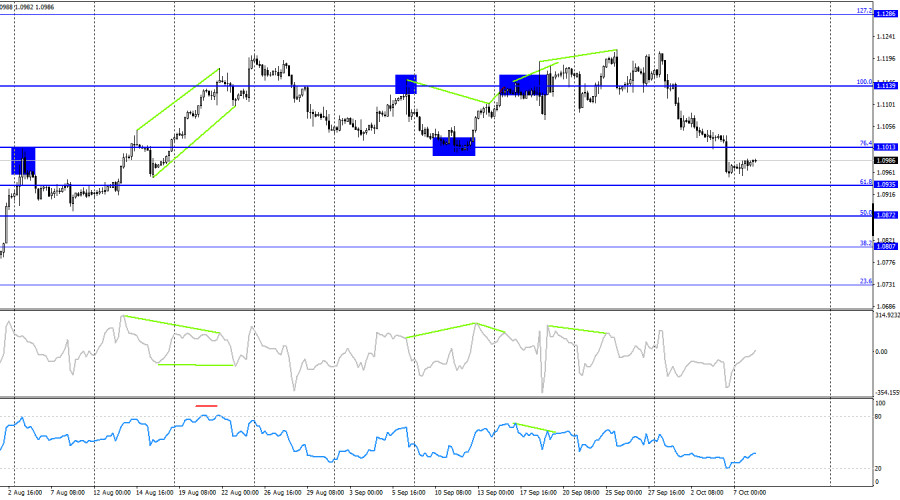Click the 1.0961 axis price value
900x500 pixels.
pos(886,172)
